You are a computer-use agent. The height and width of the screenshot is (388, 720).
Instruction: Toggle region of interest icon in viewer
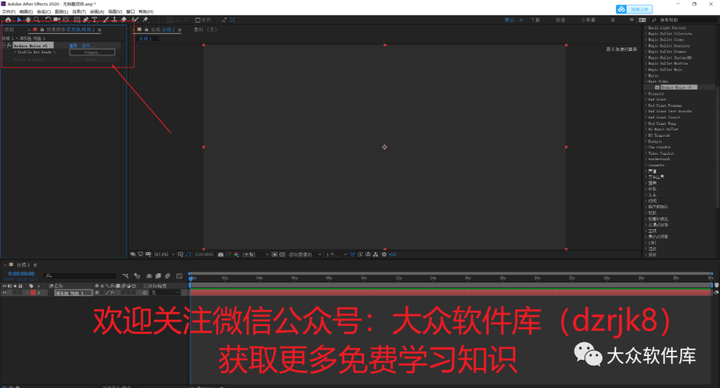[x=275, y=254]
